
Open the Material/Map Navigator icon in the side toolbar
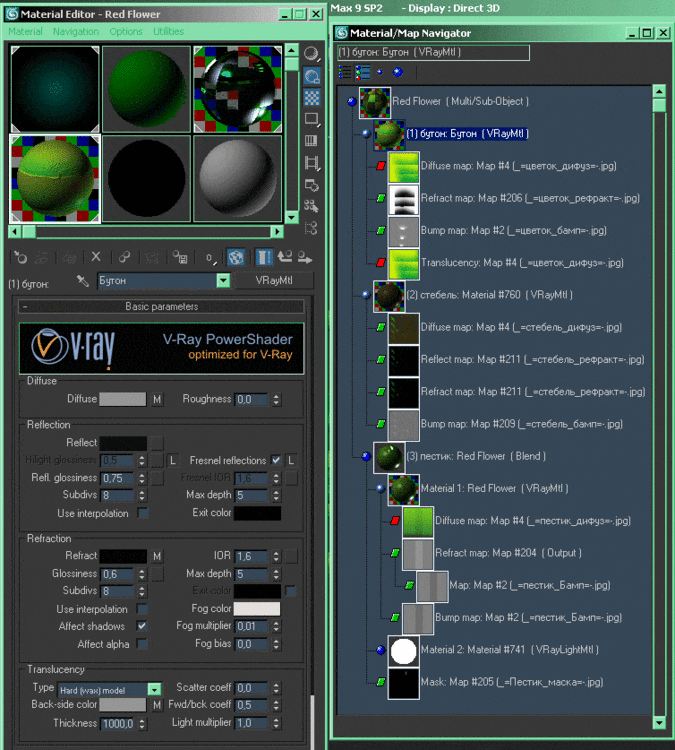click(x=311, y=228)
